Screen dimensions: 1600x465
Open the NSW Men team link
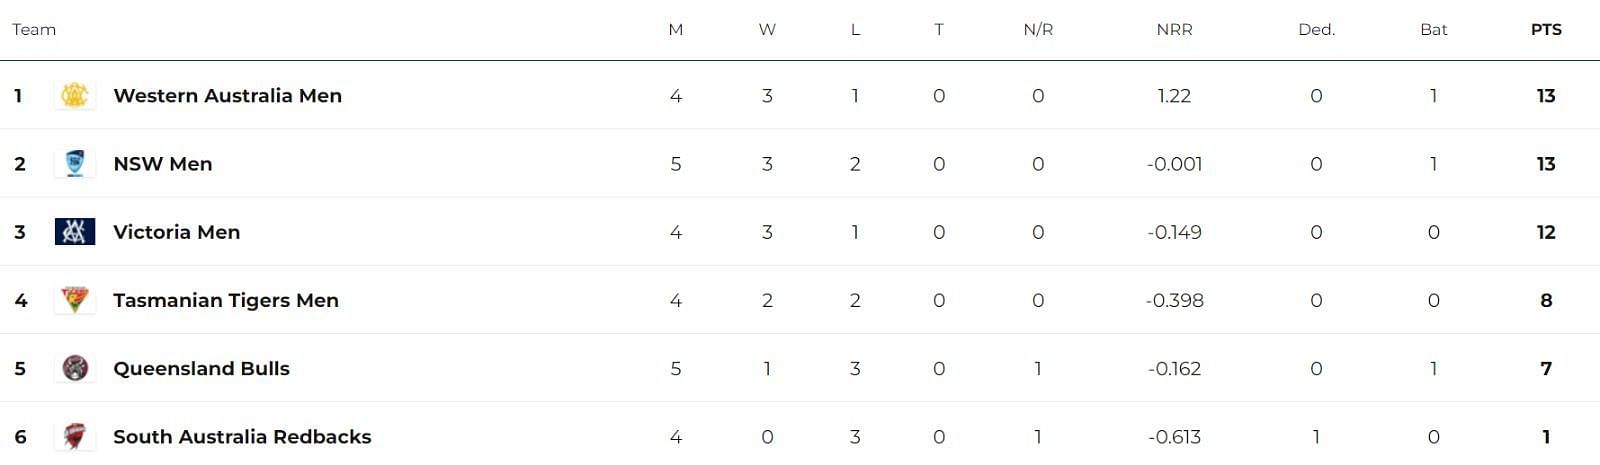pos(163,164)
